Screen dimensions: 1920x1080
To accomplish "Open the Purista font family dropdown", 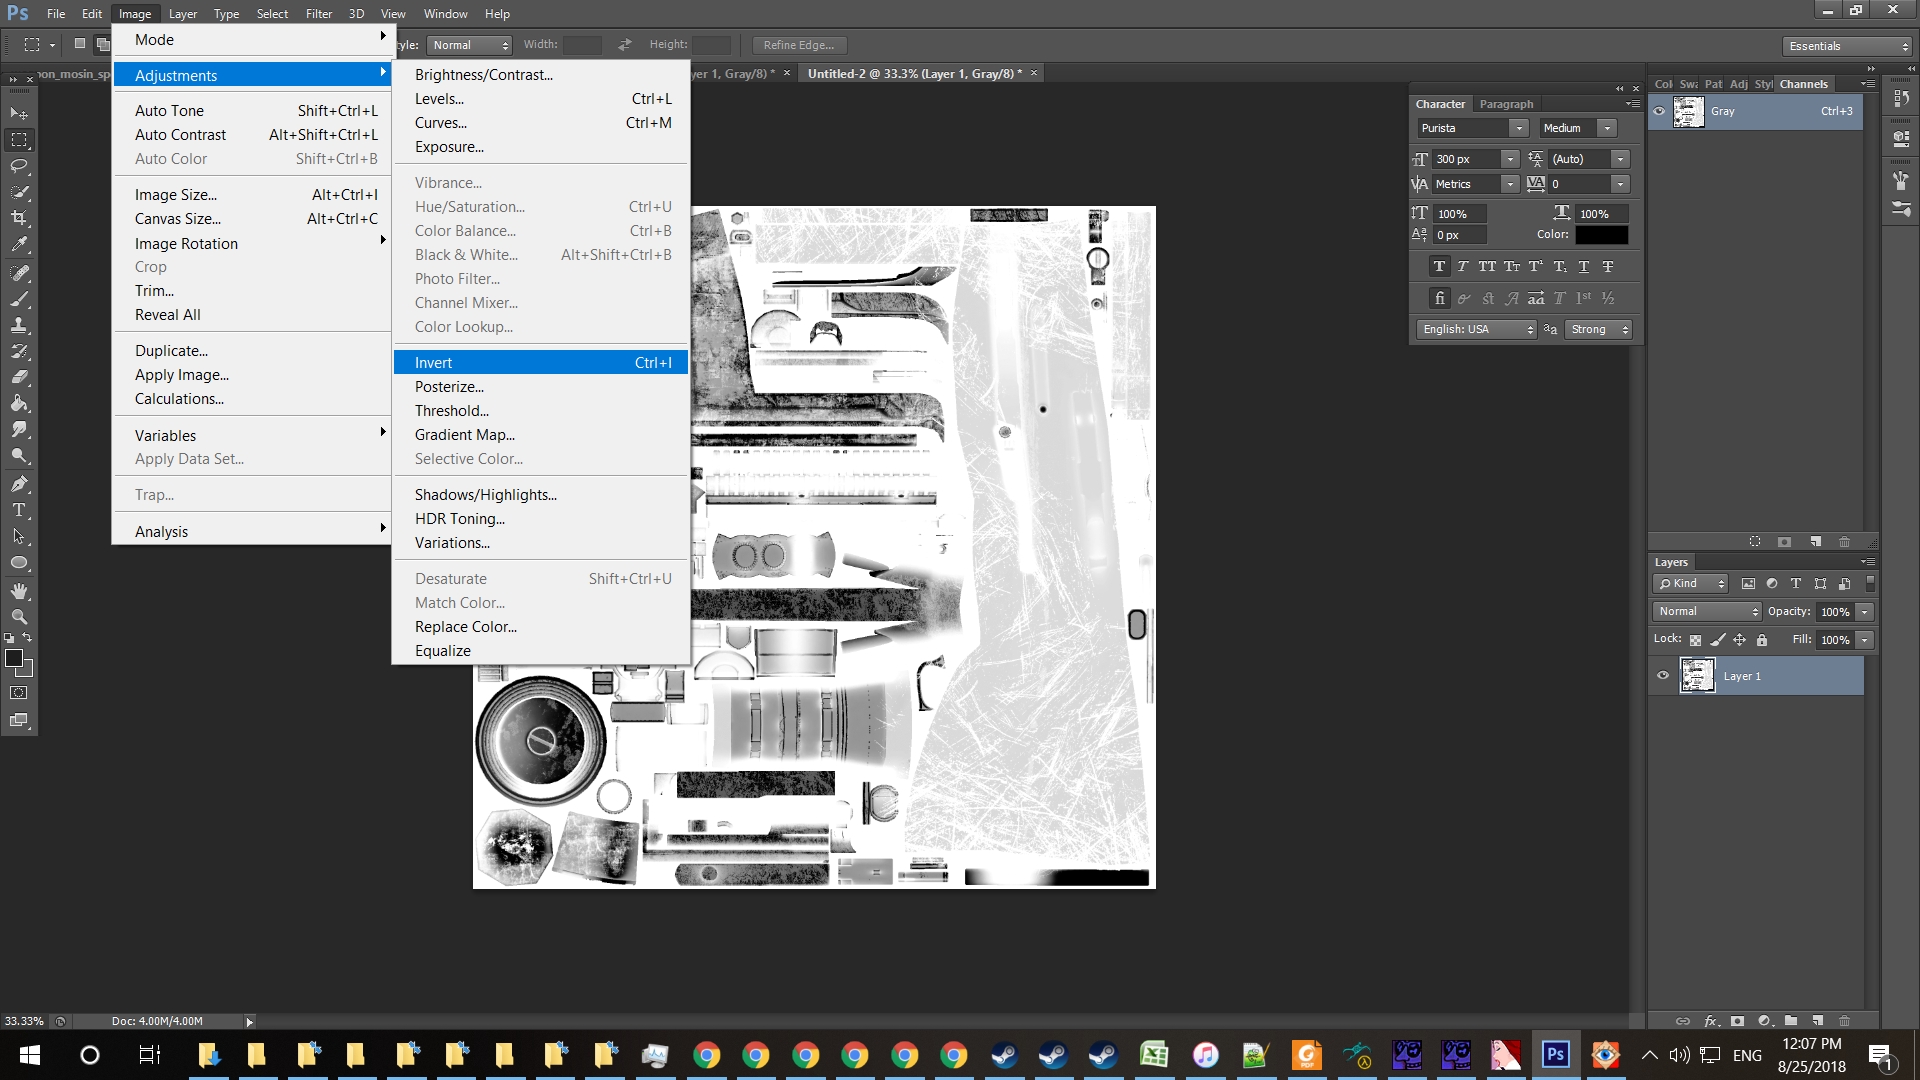I will pyautogui.click(x=1518, y=128).
